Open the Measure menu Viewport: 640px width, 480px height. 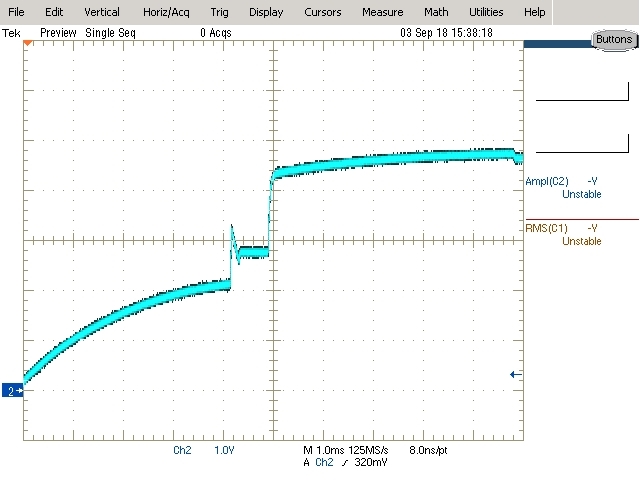click(x=382, y=12)
